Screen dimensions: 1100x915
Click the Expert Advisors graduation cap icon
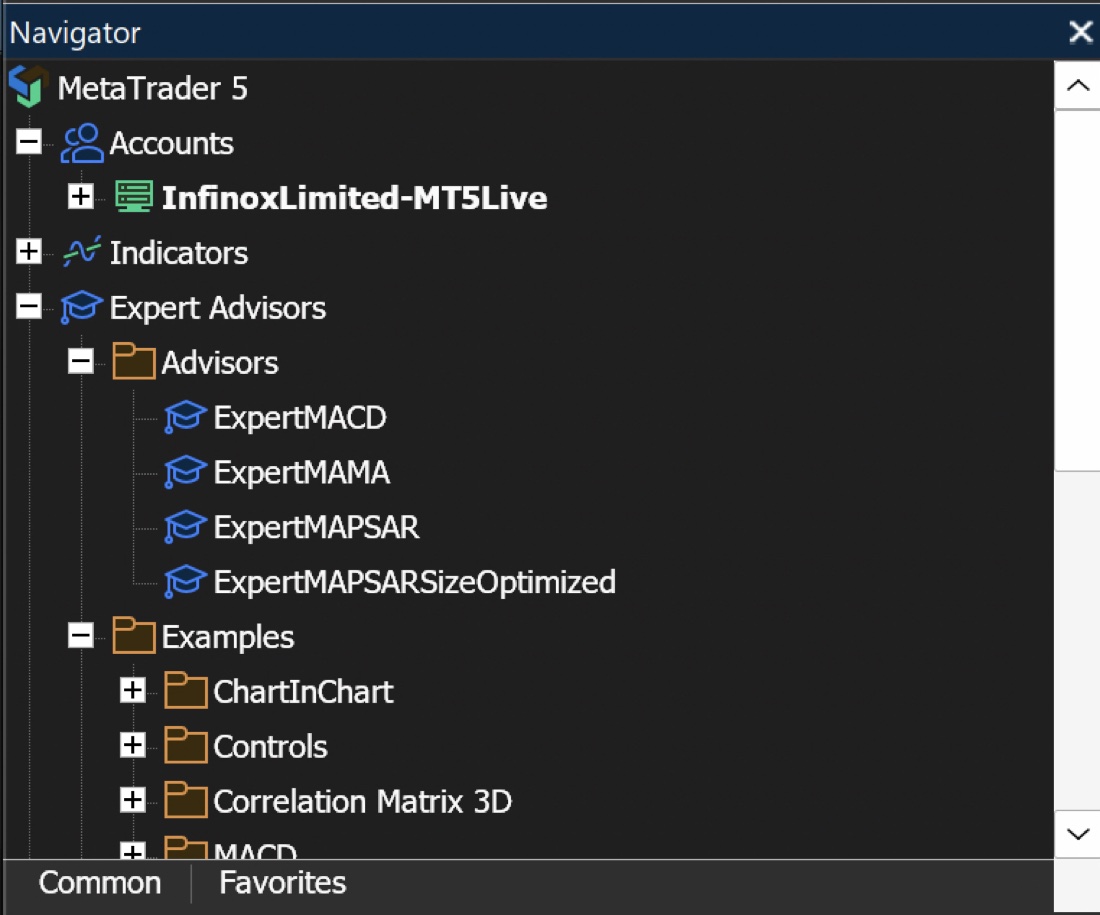point(82,307)
